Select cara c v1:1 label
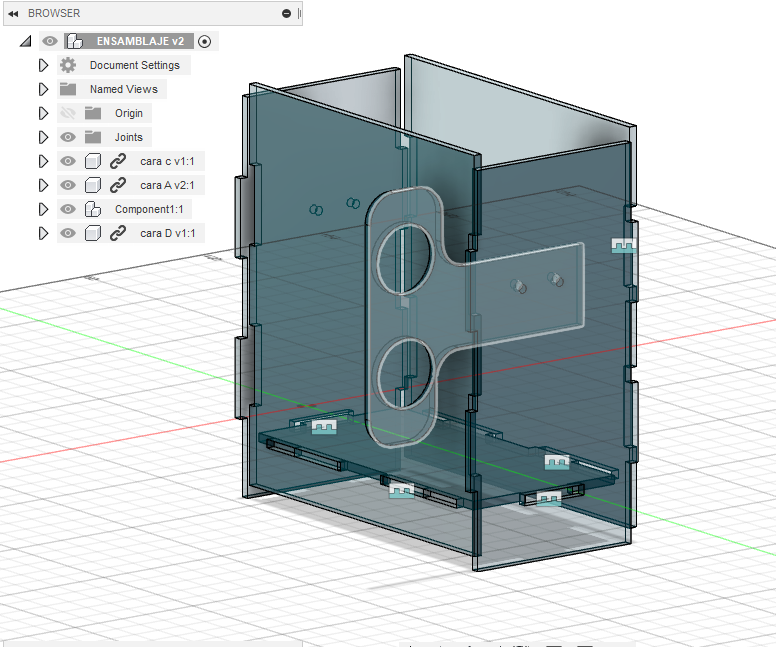 pyautogui.click(x=167, y=161)
